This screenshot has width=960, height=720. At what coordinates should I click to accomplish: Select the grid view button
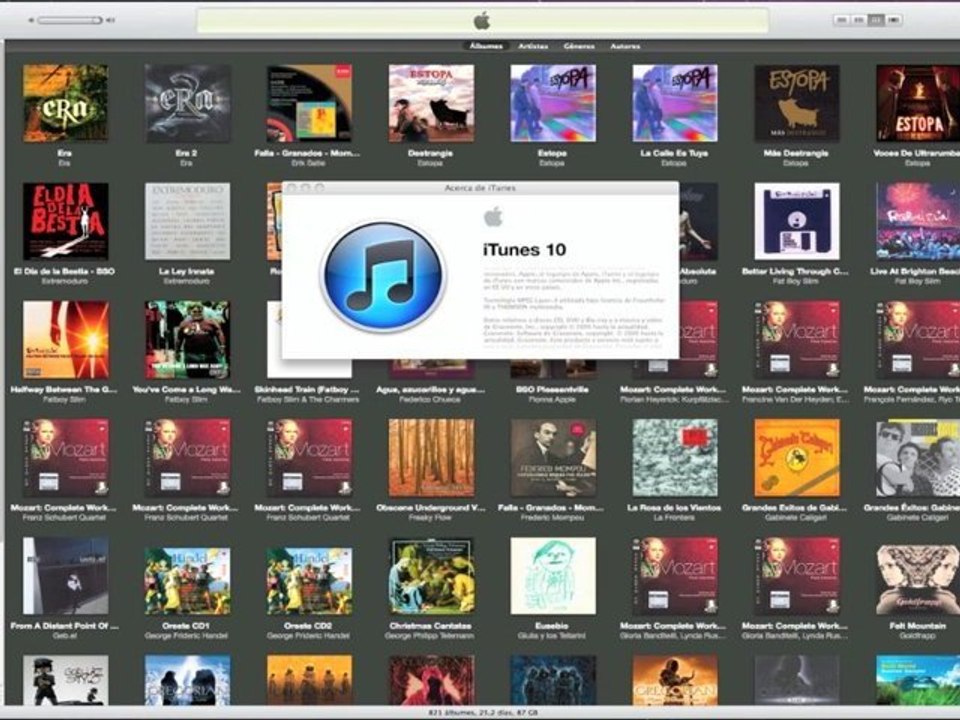point(876,20)
